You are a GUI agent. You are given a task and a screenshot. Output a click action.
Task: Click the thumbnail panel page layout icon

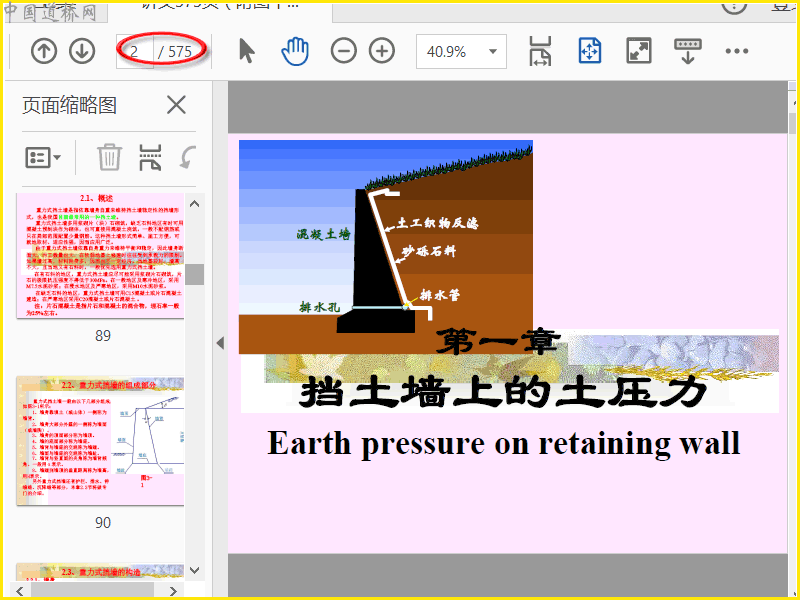tap(150, 157)
